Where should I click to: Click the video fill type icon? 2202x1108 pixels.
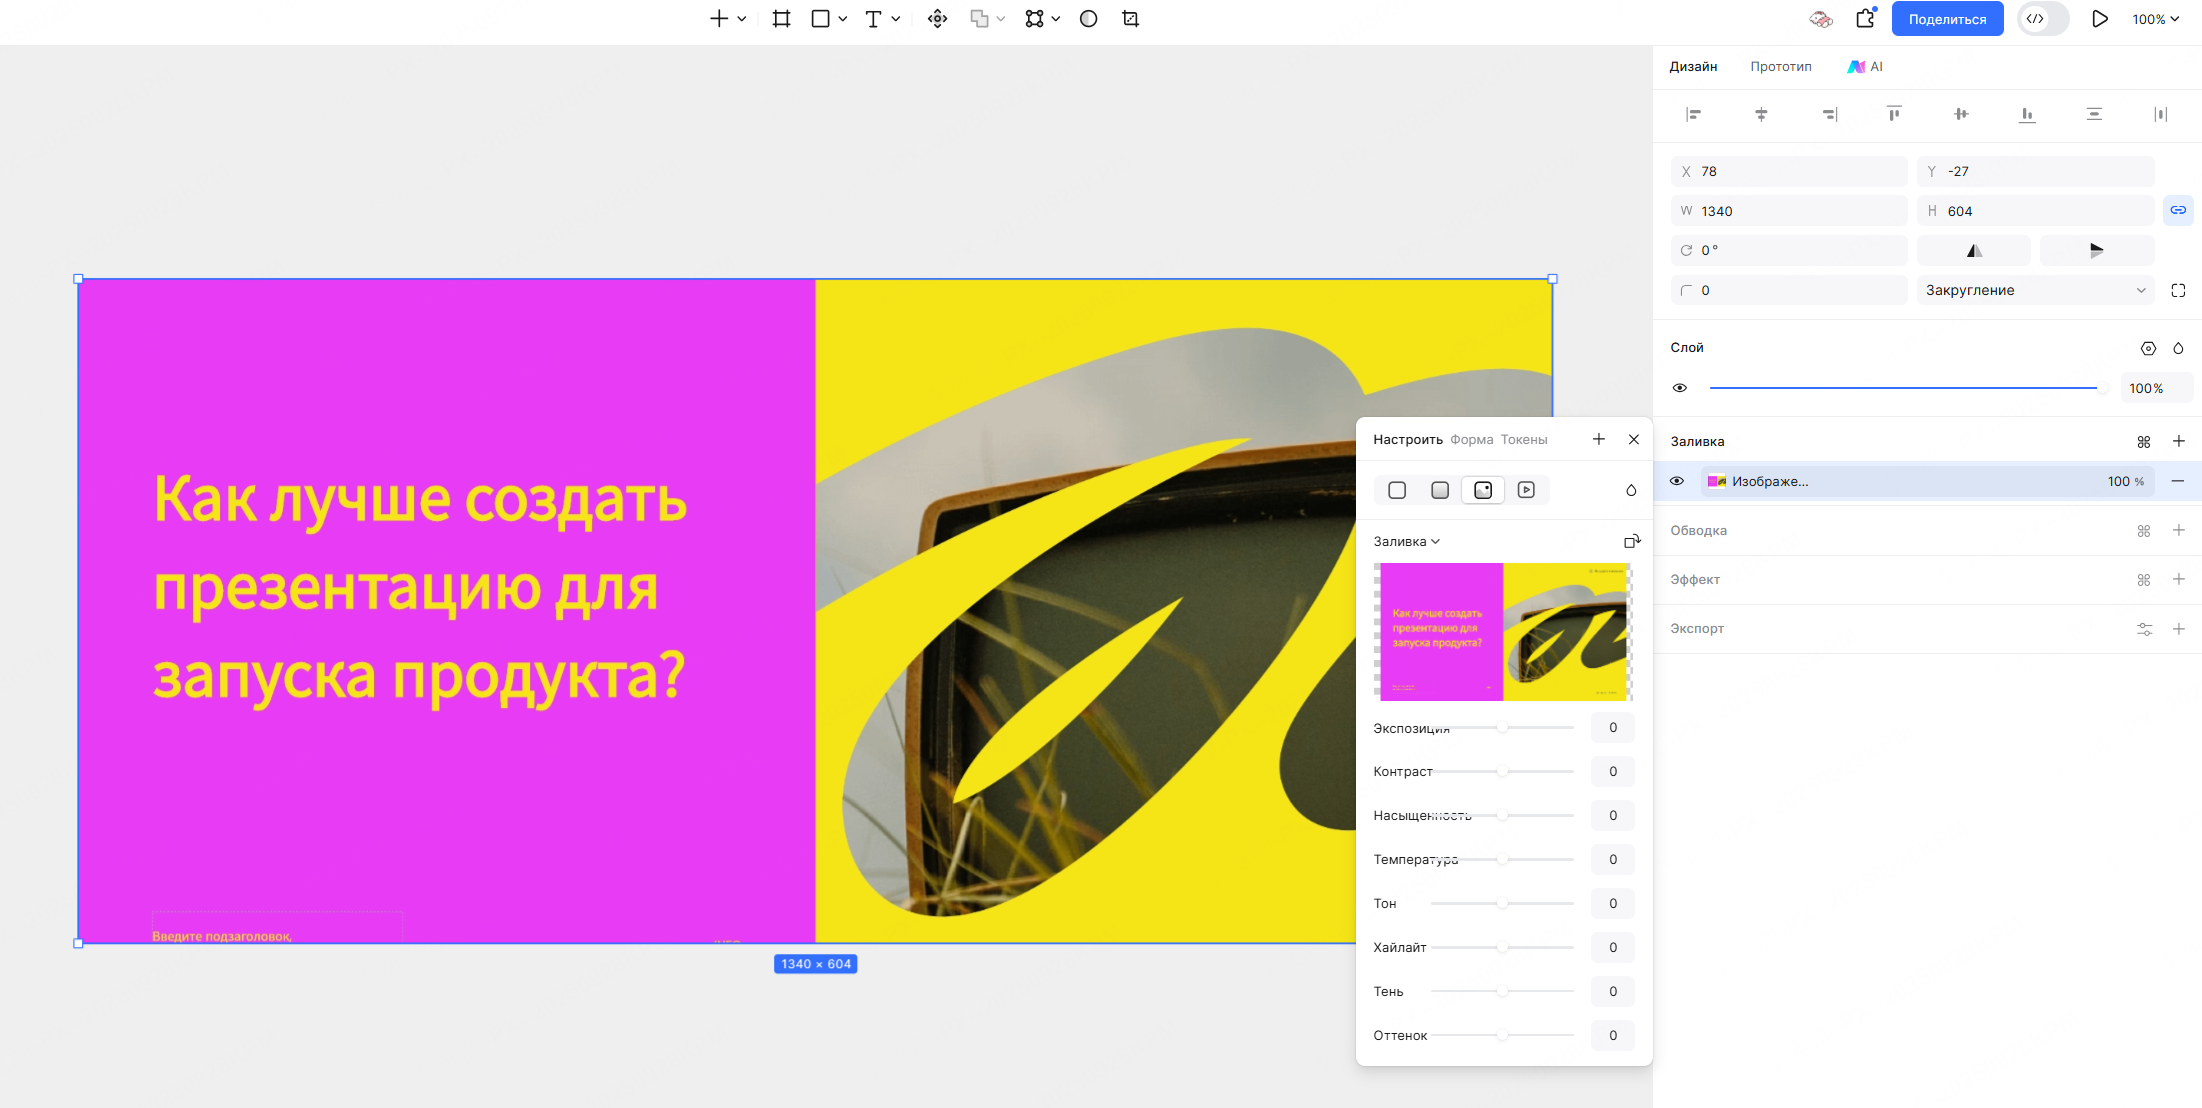click(1526, 490)
